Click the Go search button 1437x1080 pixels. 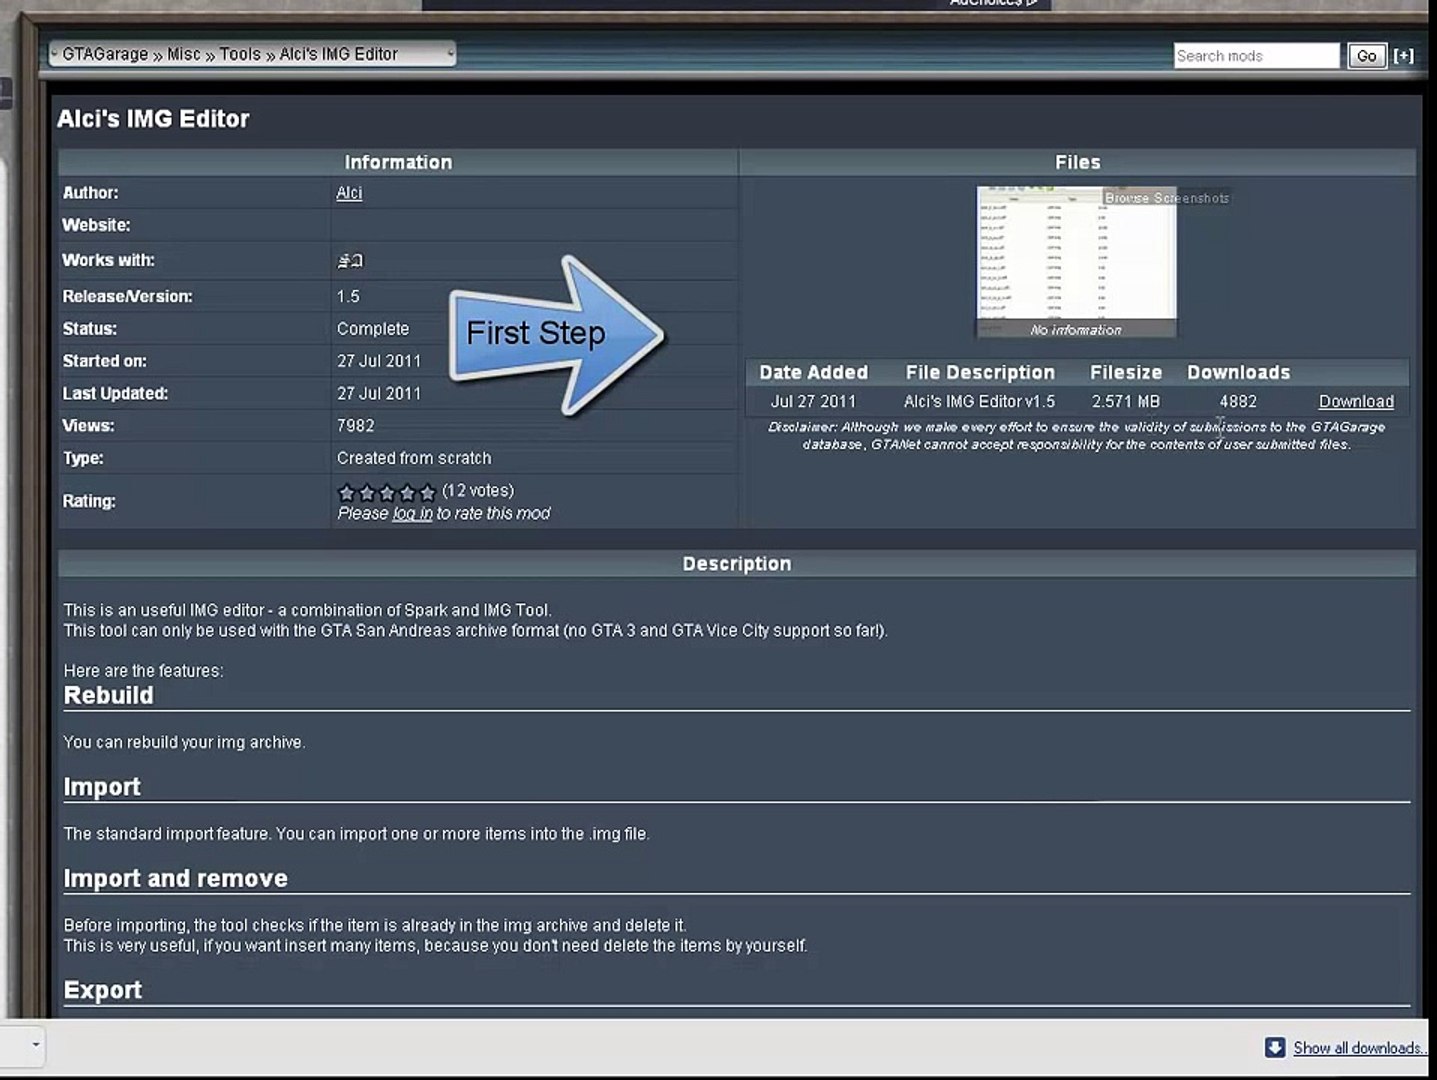pos(1366,56)
